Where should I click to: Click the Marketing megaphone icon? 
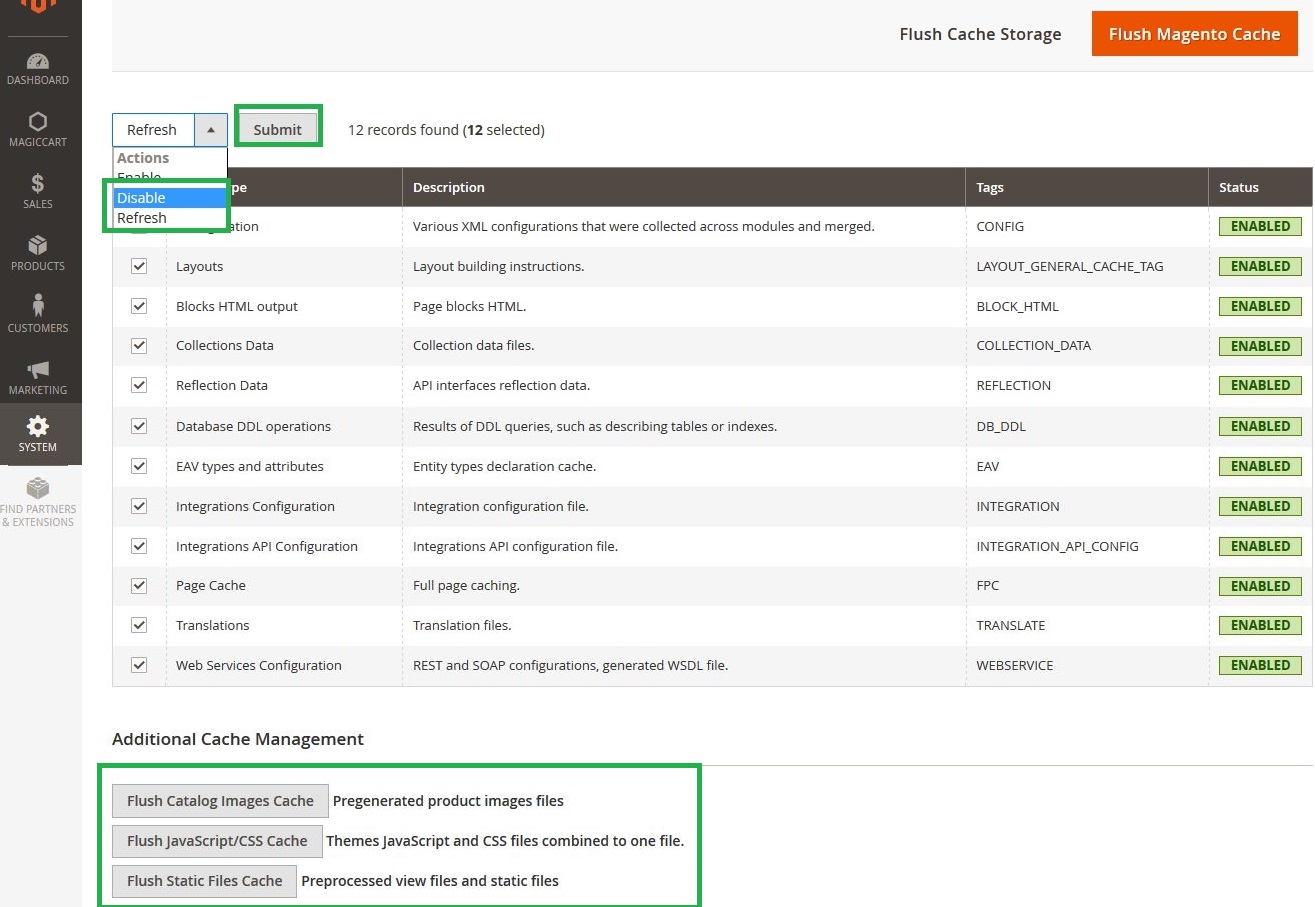tap(38, 370)
